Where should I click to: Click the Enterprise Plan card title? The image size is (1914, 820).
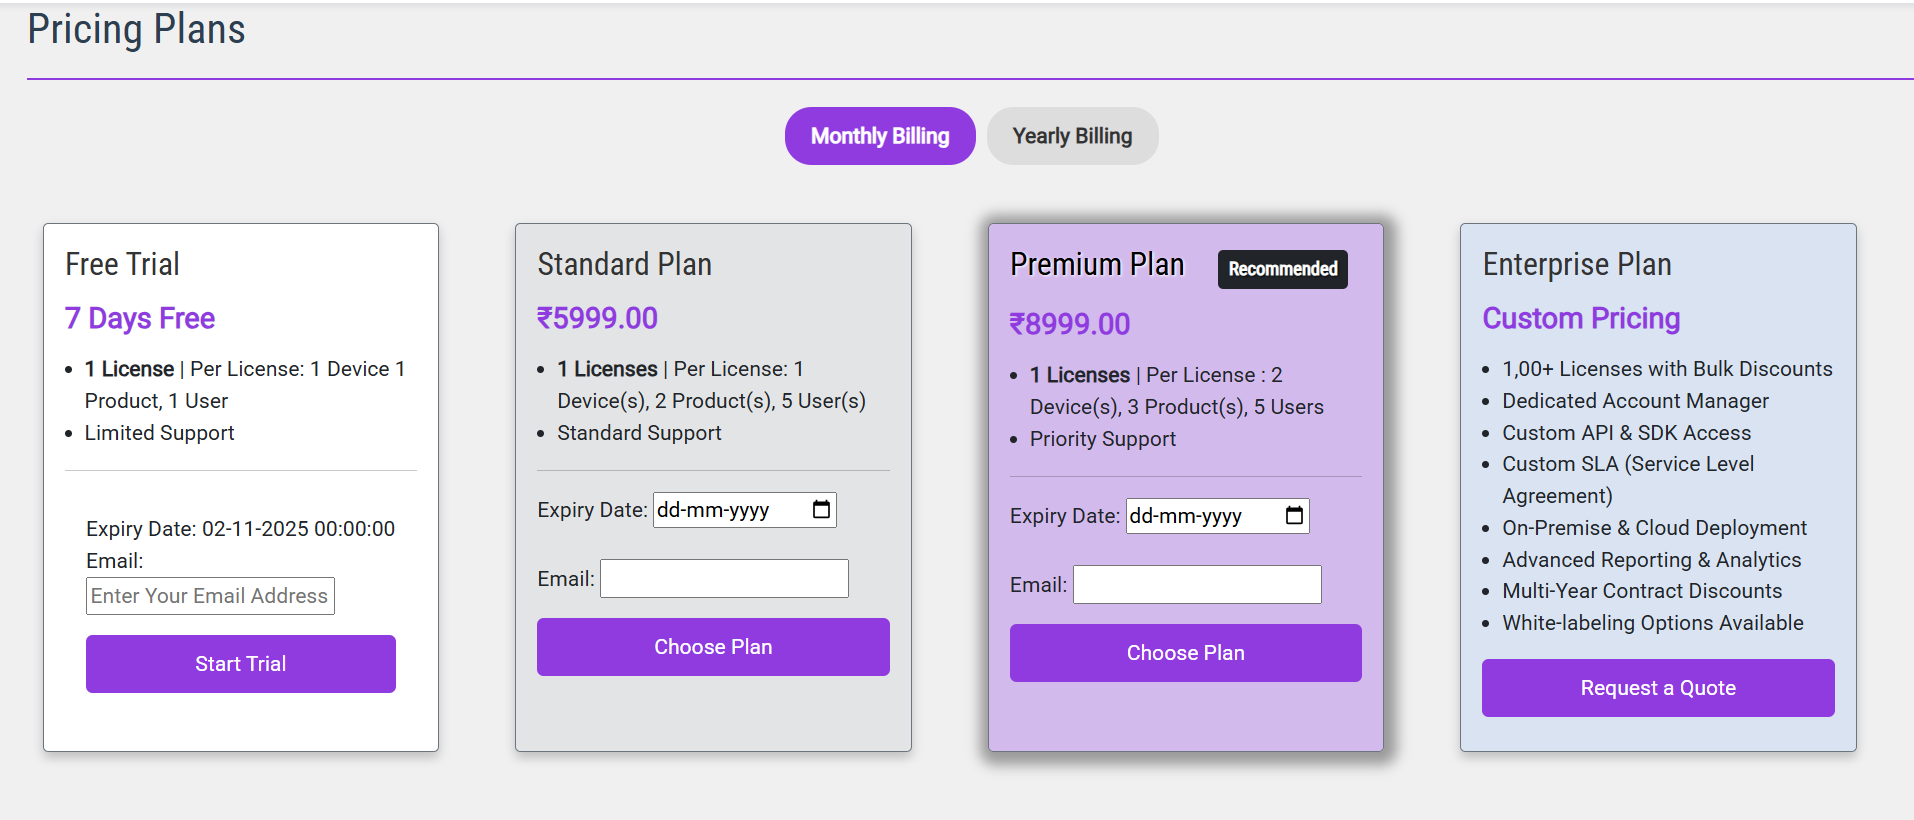pos(1576,263)
